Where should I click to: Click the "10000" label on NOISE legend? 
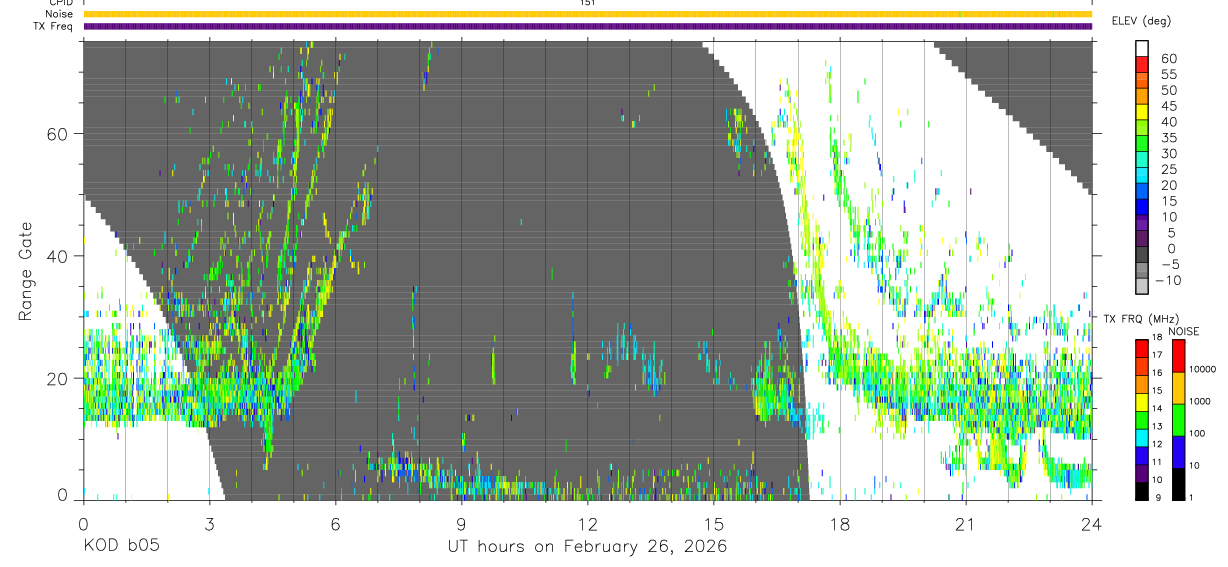point(1201,370)
